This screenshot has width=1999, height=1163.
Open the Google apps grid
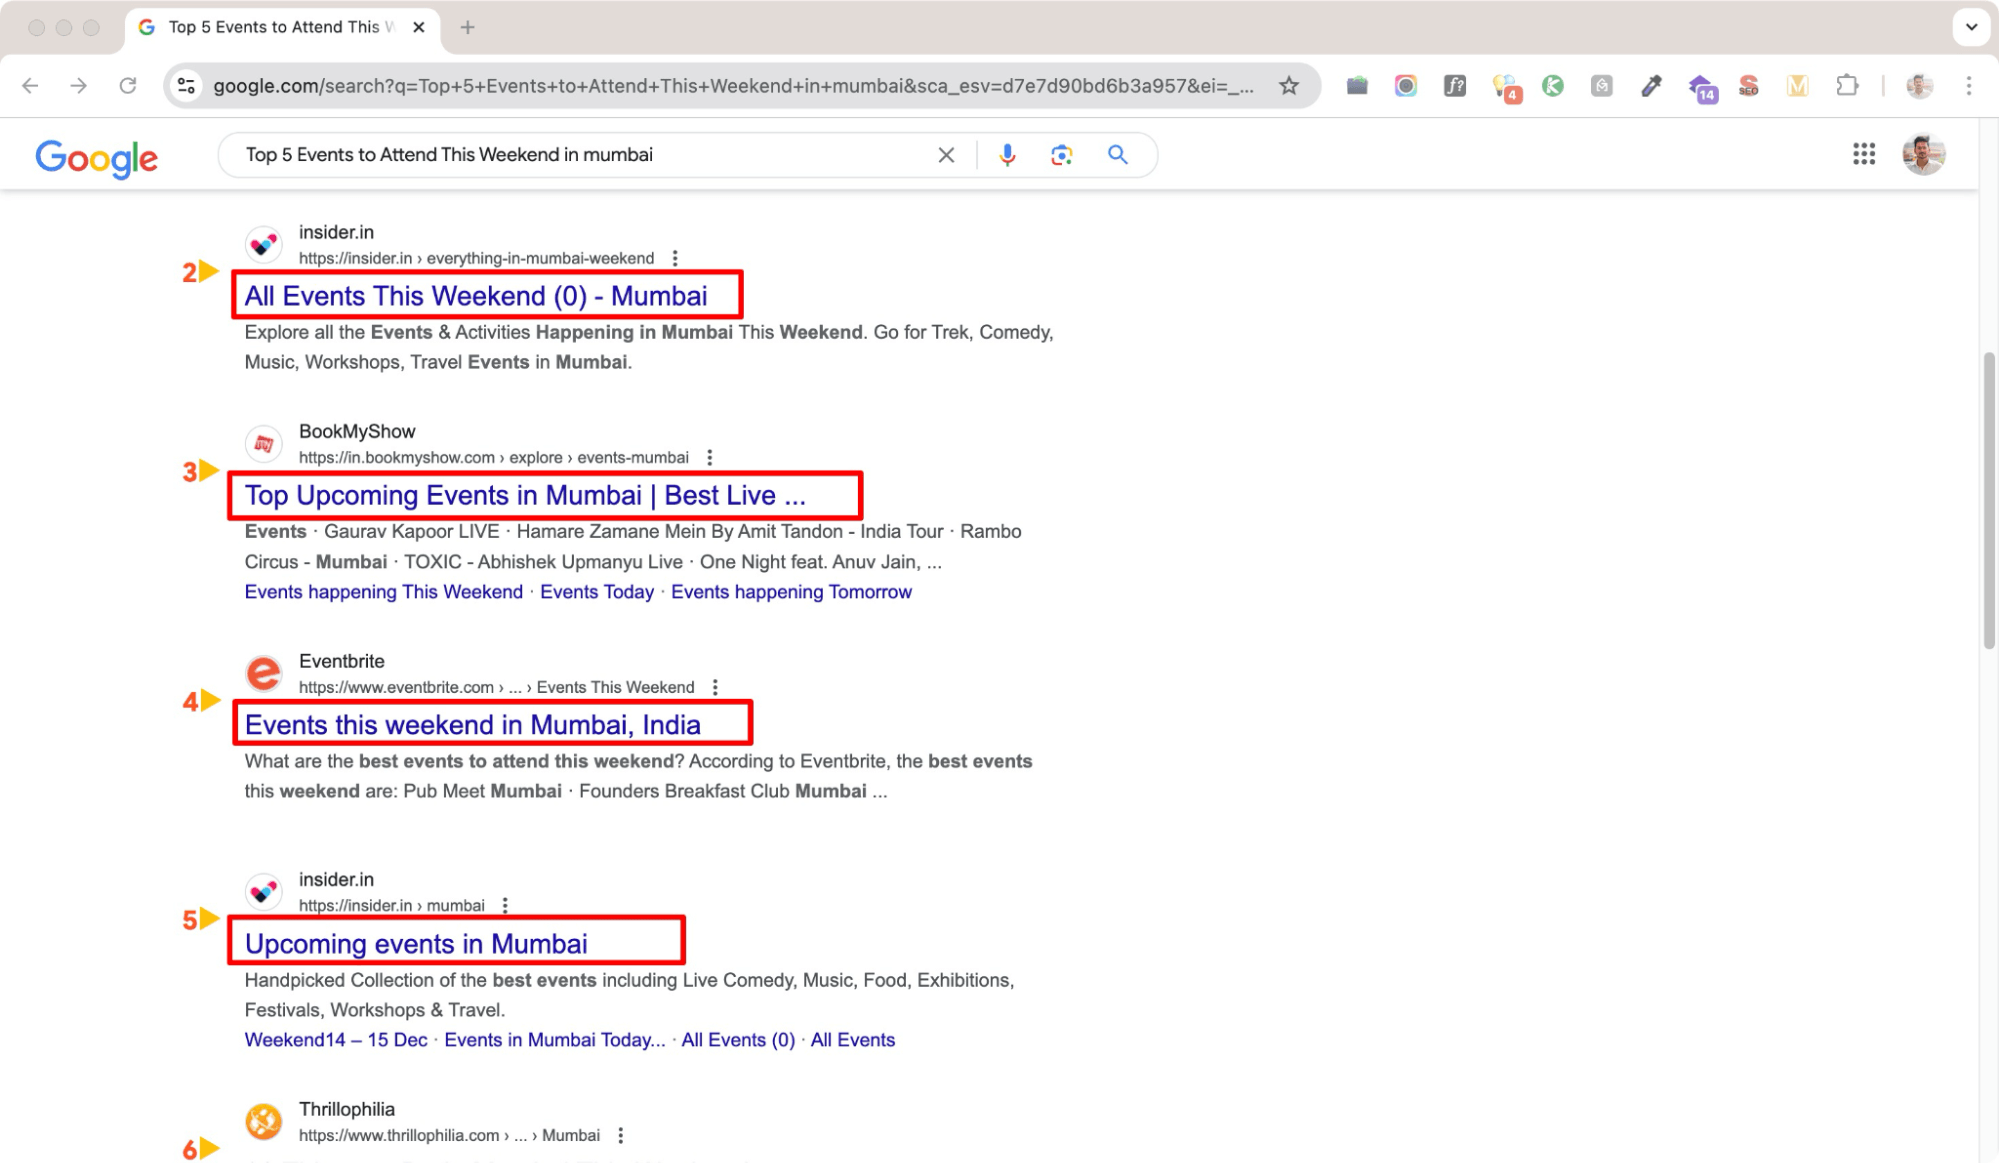click(x=1863, y=154)
